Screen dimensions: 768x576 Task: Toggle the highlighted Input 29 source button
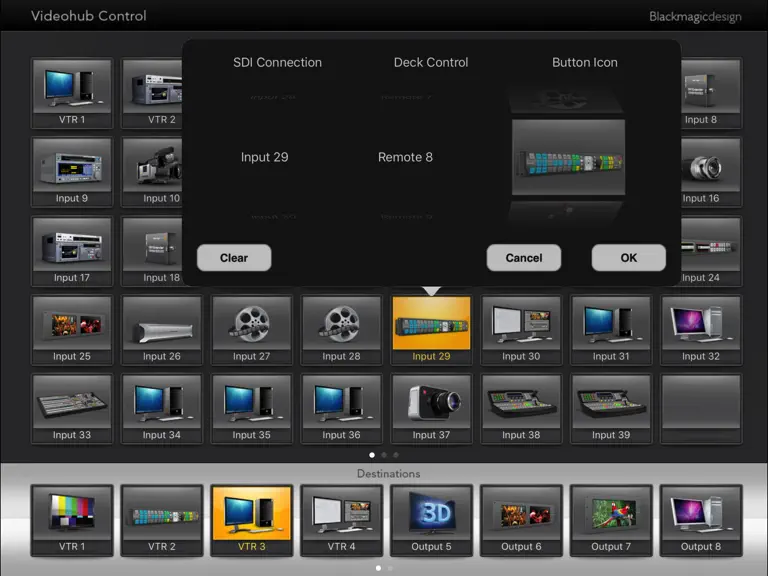431,330
